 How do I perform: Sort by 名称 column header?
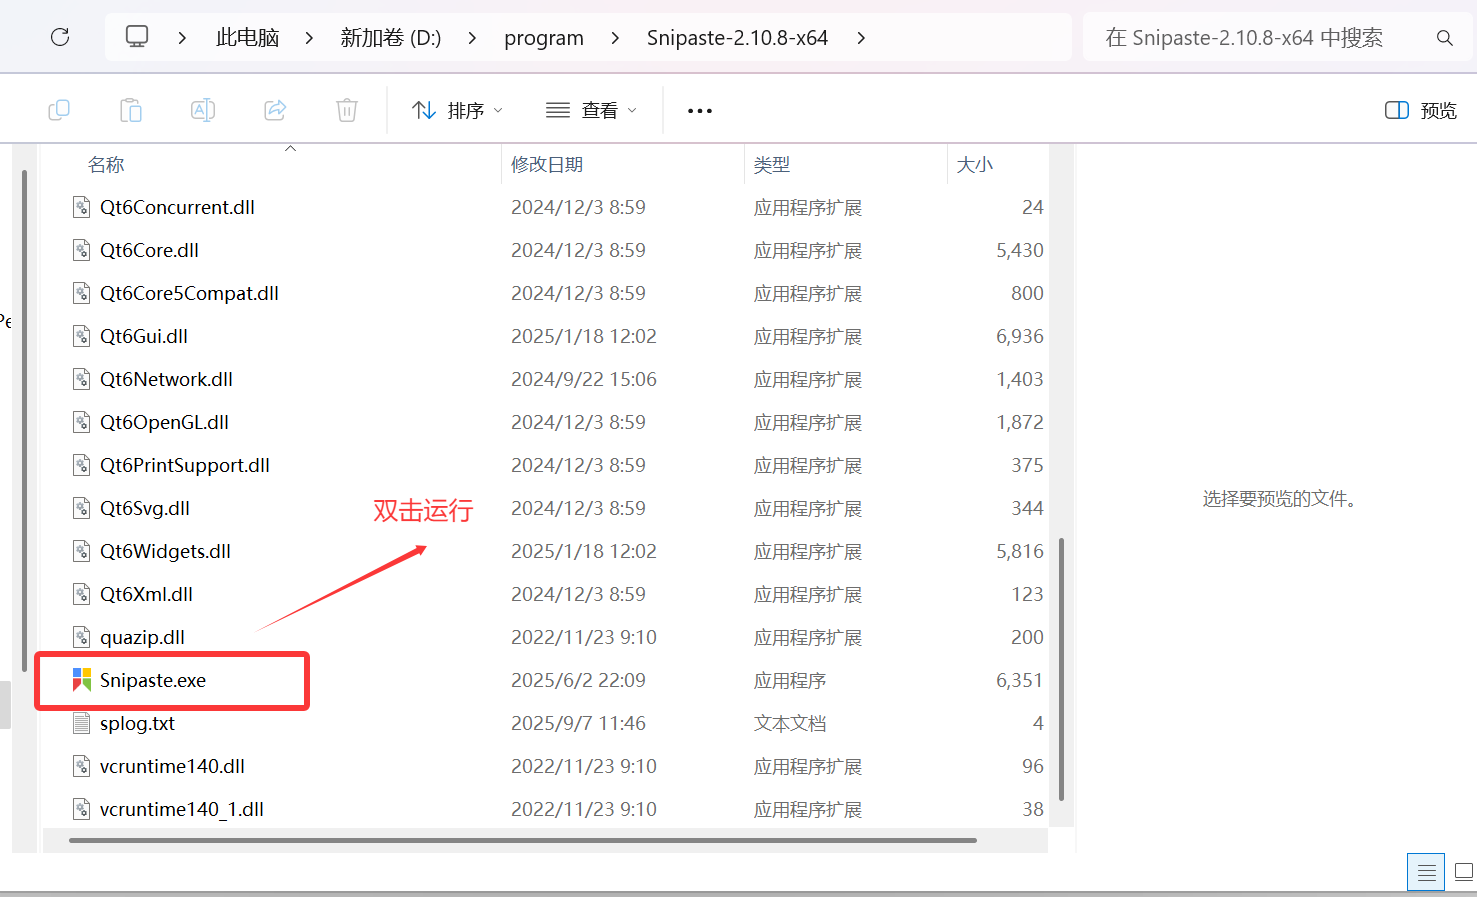tap(106, 165)
